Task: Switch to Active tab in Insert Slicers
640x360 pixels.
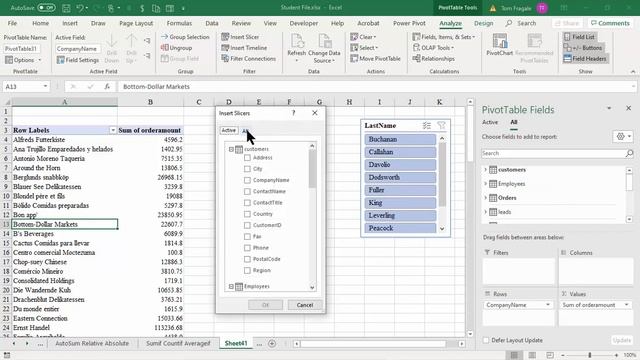Action: click(229, 130)
